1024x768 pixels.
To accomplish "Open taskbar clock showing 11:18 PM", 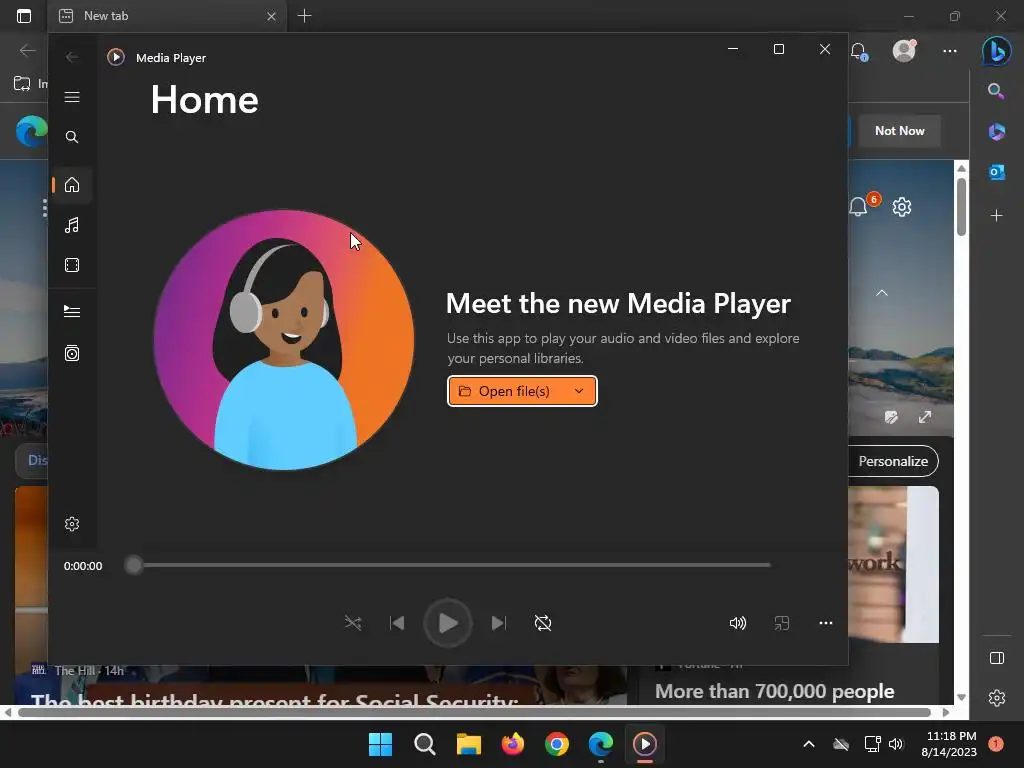I will 949,744.
